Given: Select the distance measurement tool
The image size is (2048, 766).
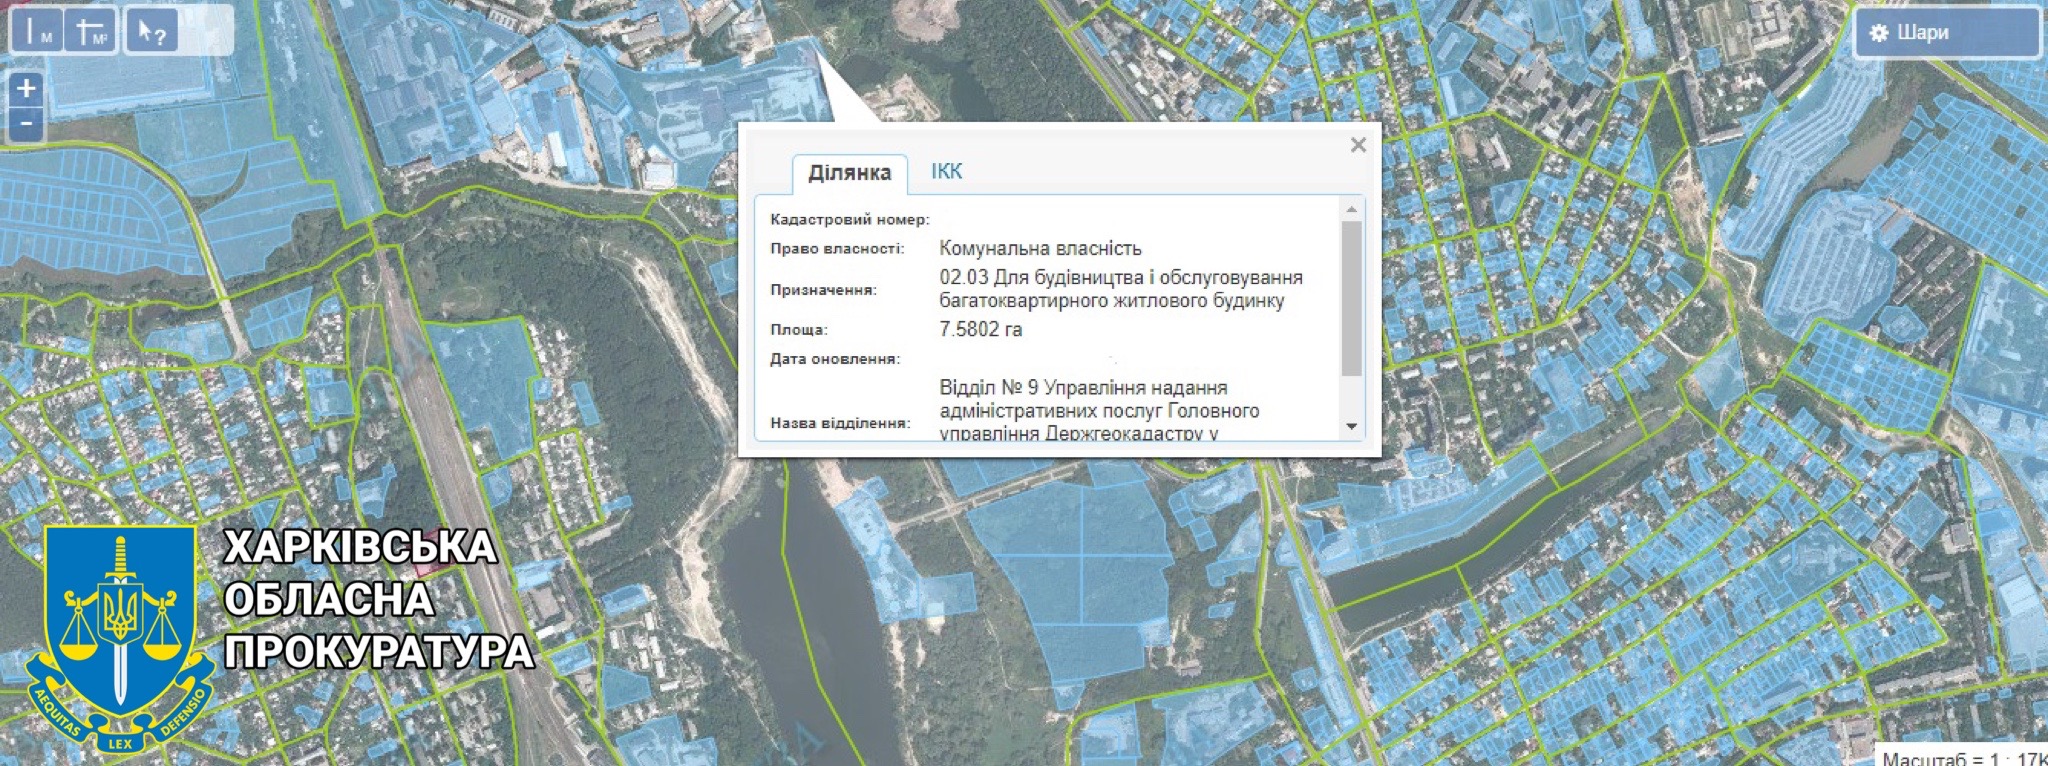Looking at the screenshot, I should [x=38, y=31].
